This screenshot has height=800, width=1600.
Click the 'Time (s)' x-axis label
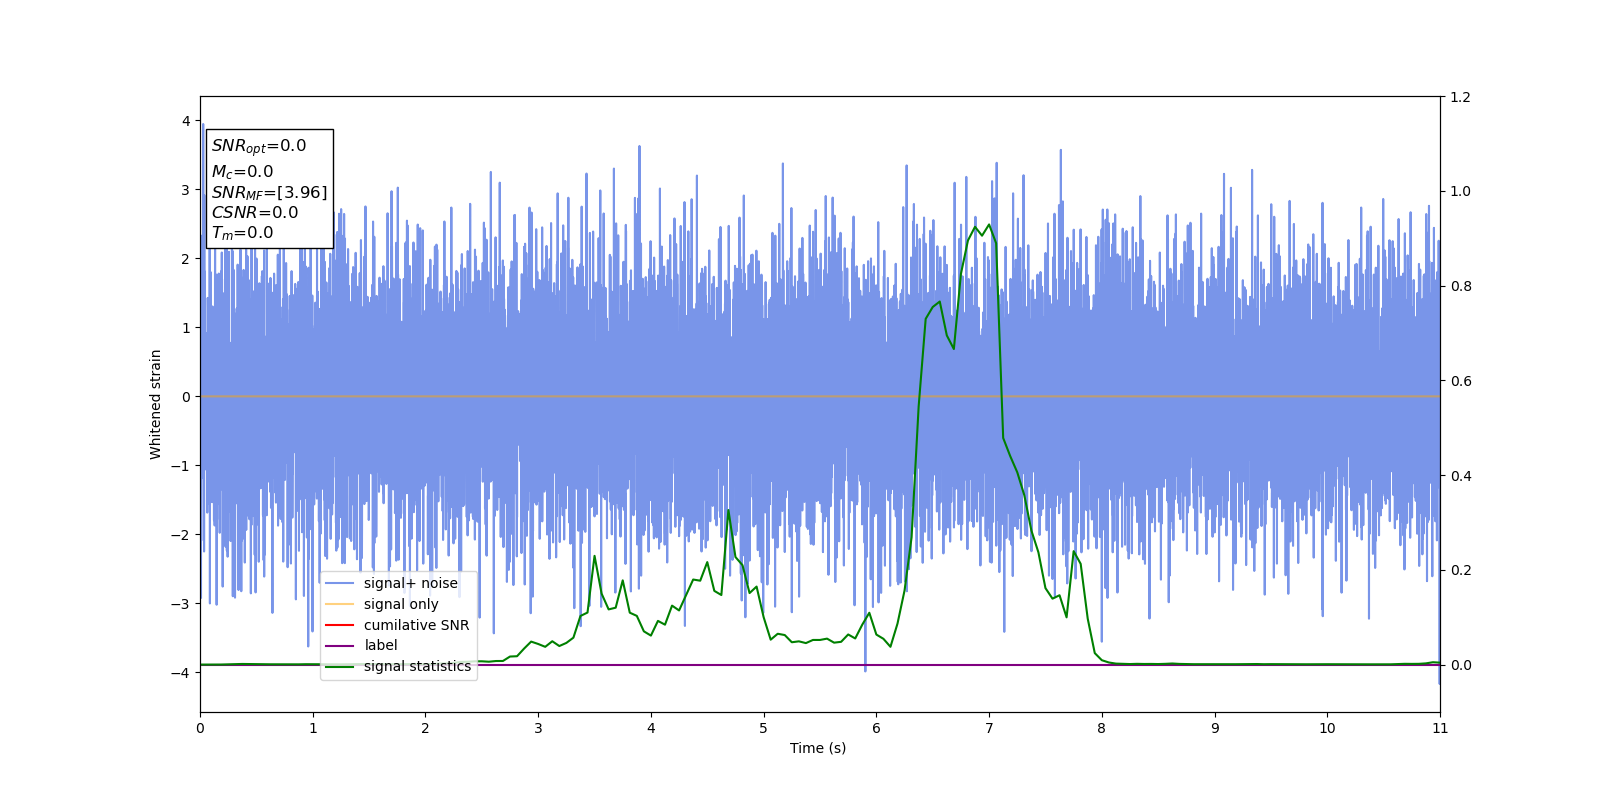click(x=818, y=748)
